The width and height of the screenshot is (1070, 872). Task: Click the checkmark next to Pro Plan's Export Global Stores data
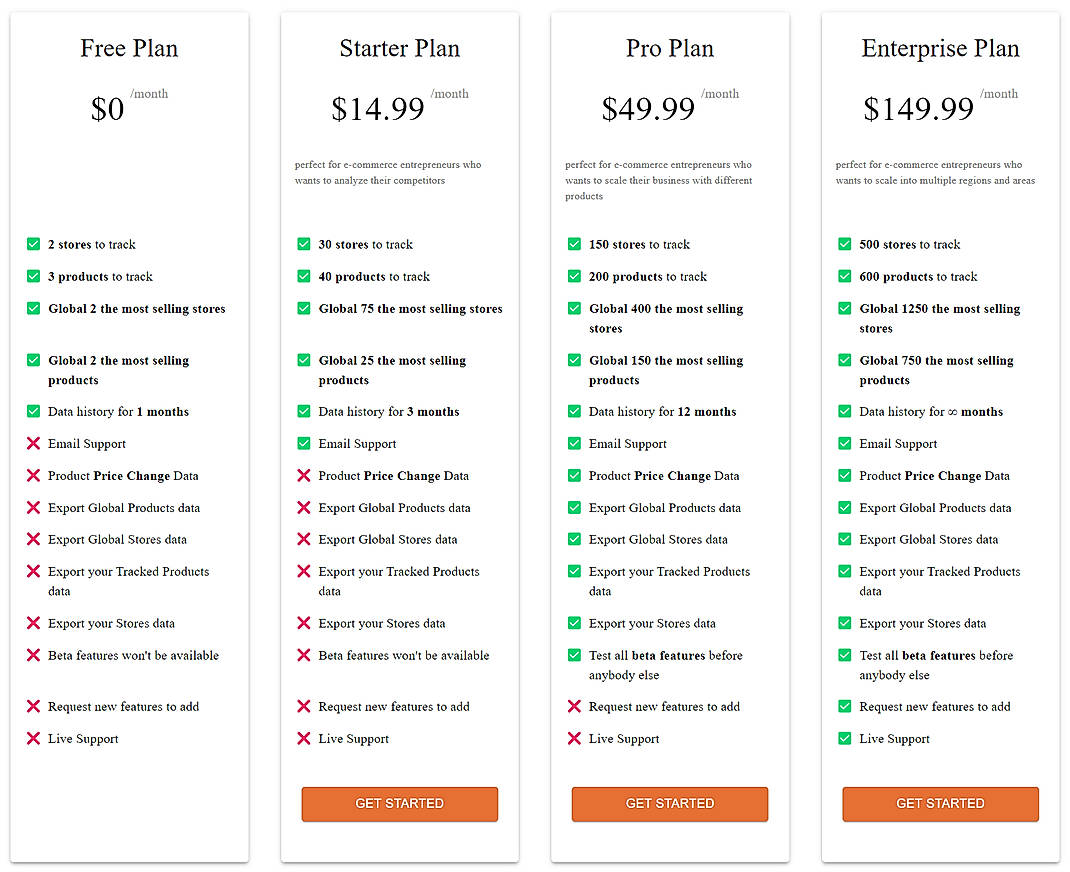574,539
